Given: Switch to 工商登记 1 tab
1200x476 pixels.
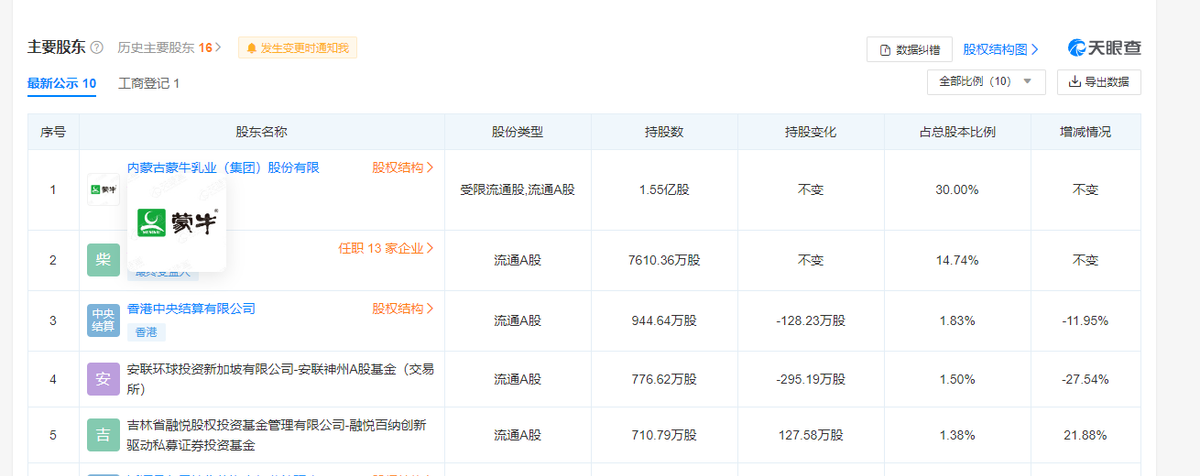Looking at the screenshot, I should tap(149, 83).
